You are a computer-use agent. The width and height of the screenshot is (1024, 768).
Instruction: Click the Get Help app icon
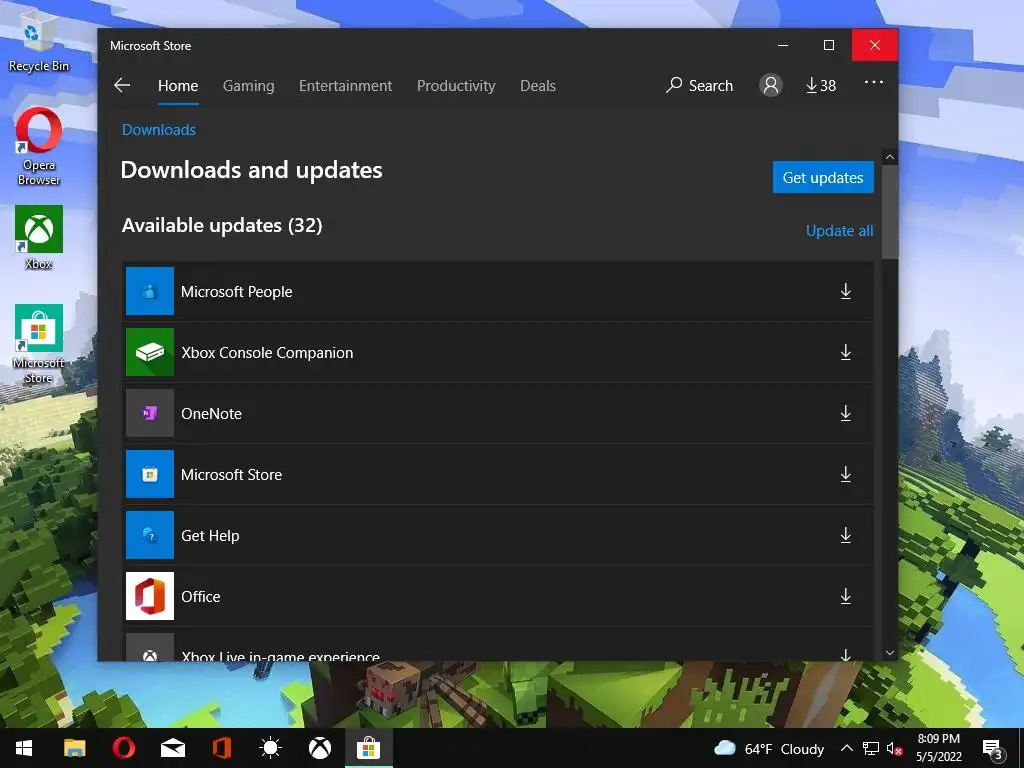point(150,535)
